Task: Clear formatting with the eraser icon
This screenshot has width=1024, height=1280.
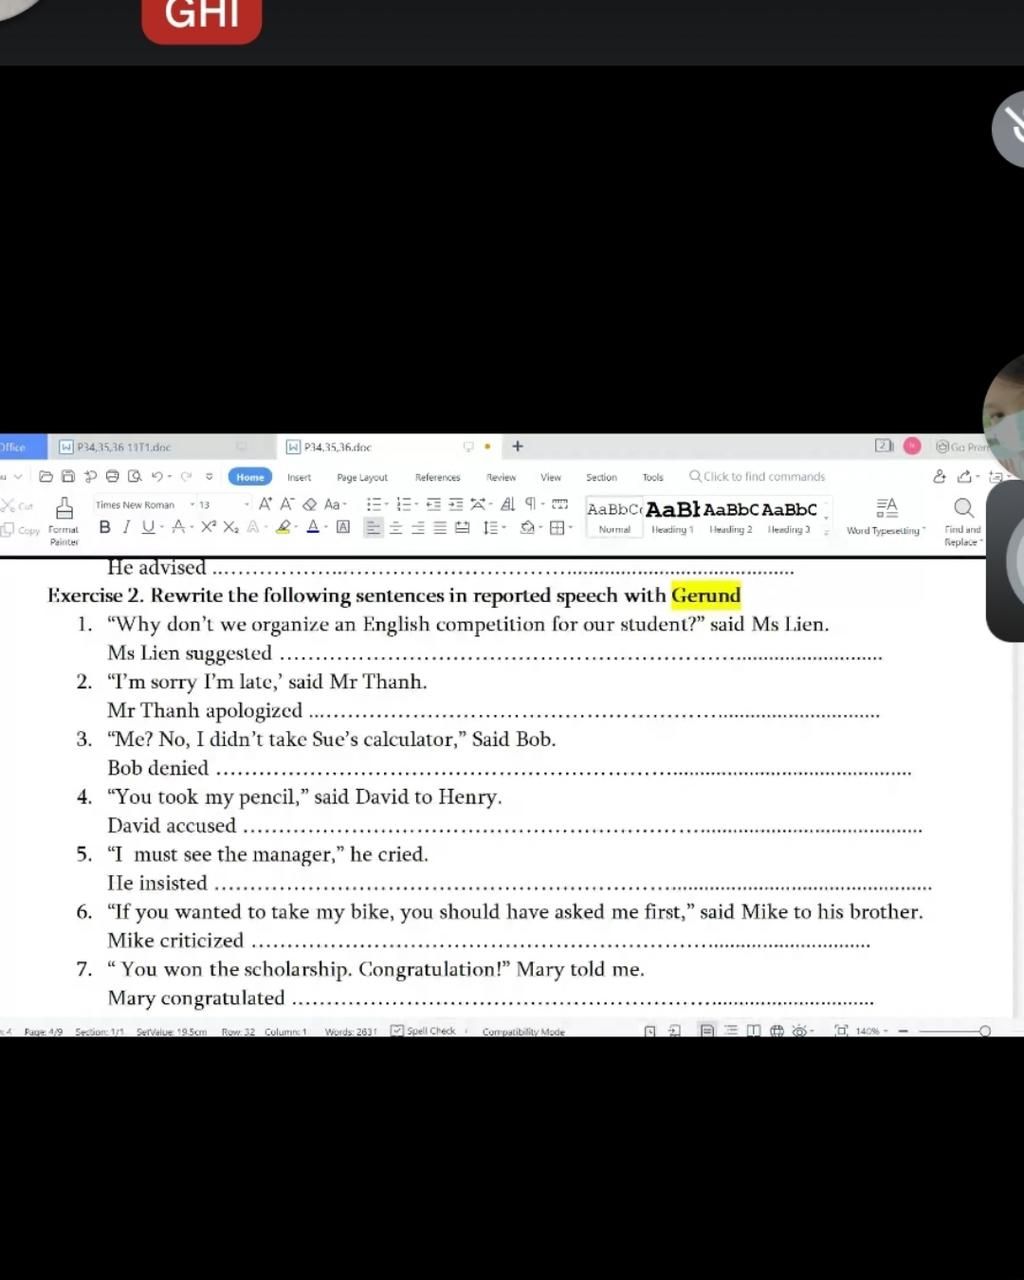Action: coord(309,504)
